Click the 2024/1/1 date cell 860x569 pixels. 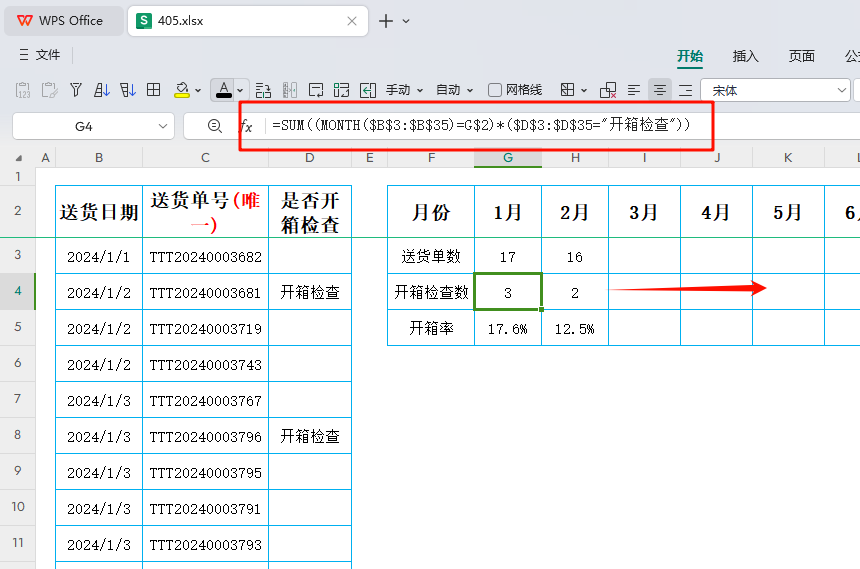[99, 256]
